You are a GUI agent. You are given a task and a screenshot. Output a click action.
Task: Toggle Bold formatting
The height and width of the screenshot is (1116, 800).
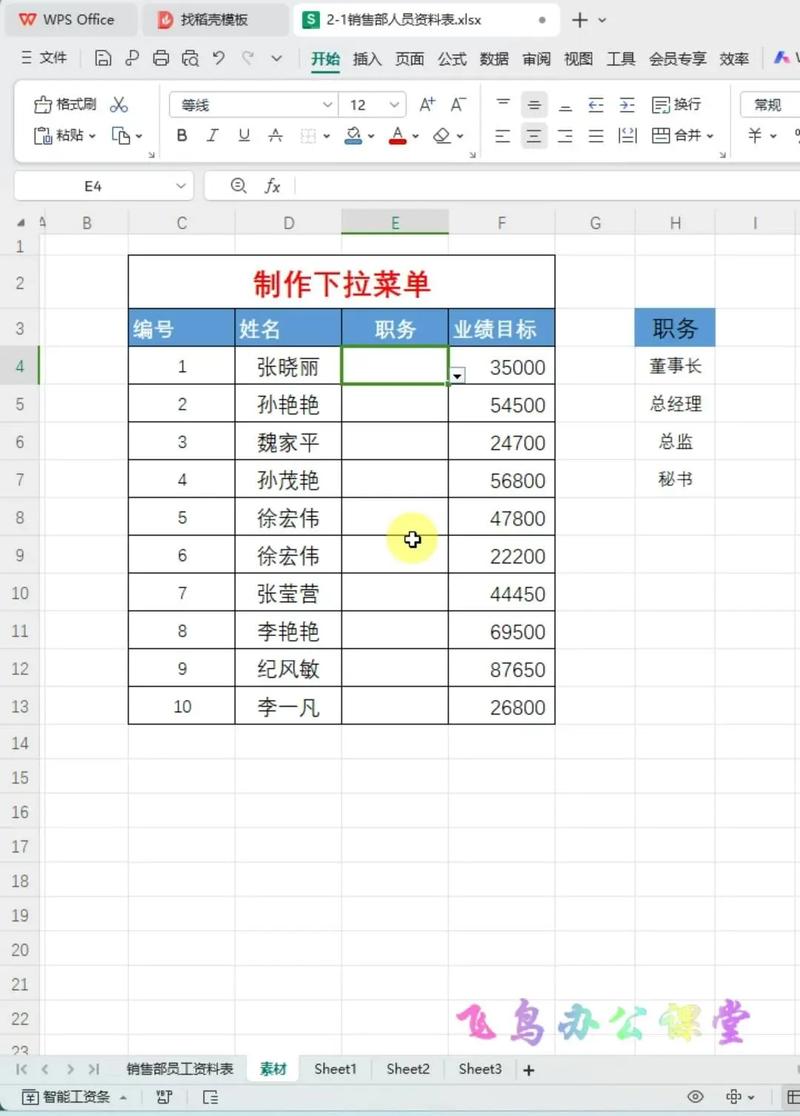coord(182,135)
